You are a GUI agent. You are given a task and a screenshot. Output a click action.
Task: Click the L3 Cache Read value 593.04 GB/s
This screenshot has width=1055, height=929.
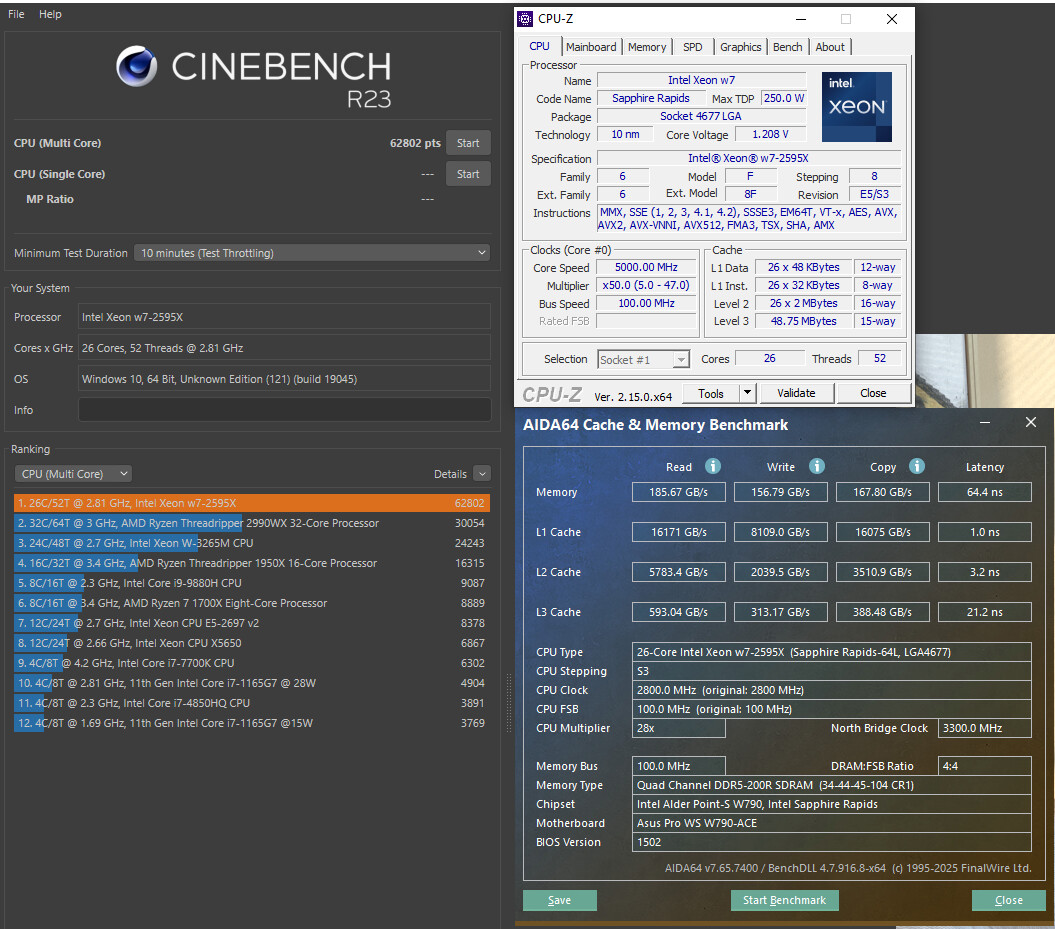pos(679,612)
